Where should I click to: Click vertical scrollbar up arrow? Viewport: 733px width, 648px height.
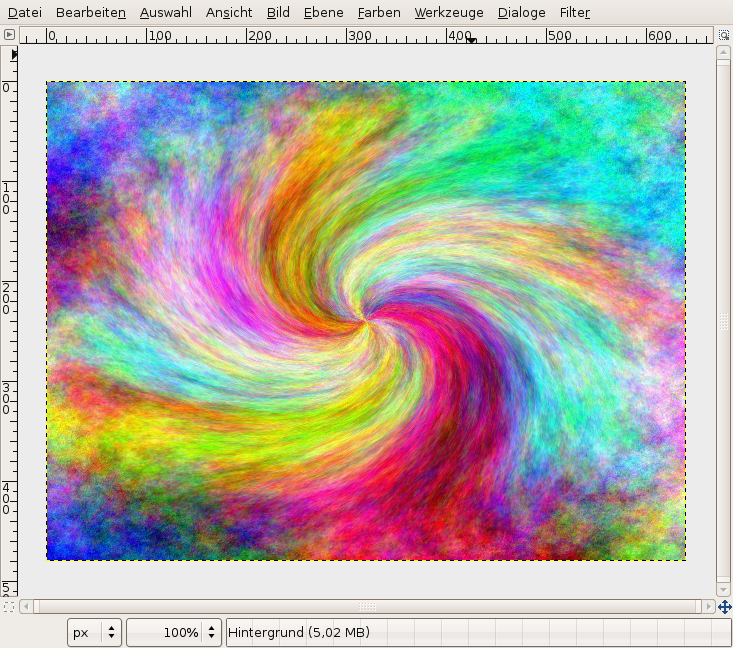[x=723, y=52]
